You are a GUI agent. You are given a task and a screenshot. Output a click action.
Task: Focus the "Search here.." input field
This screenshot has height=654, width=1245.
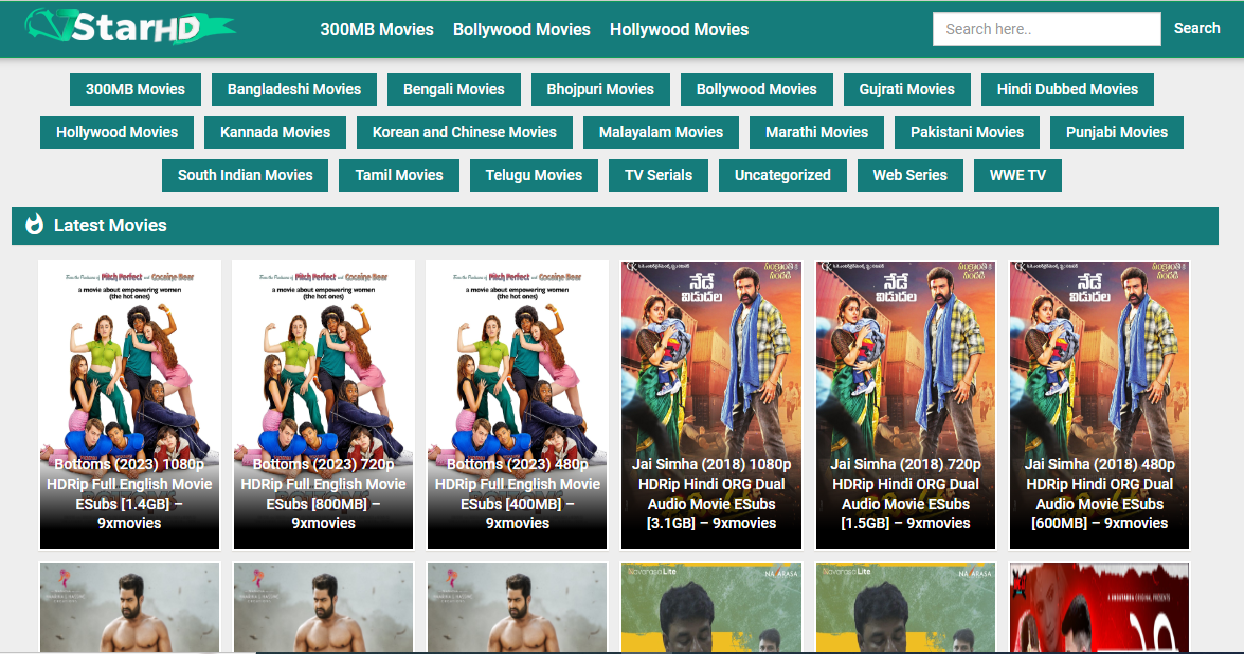click(x=1047, y=29)
